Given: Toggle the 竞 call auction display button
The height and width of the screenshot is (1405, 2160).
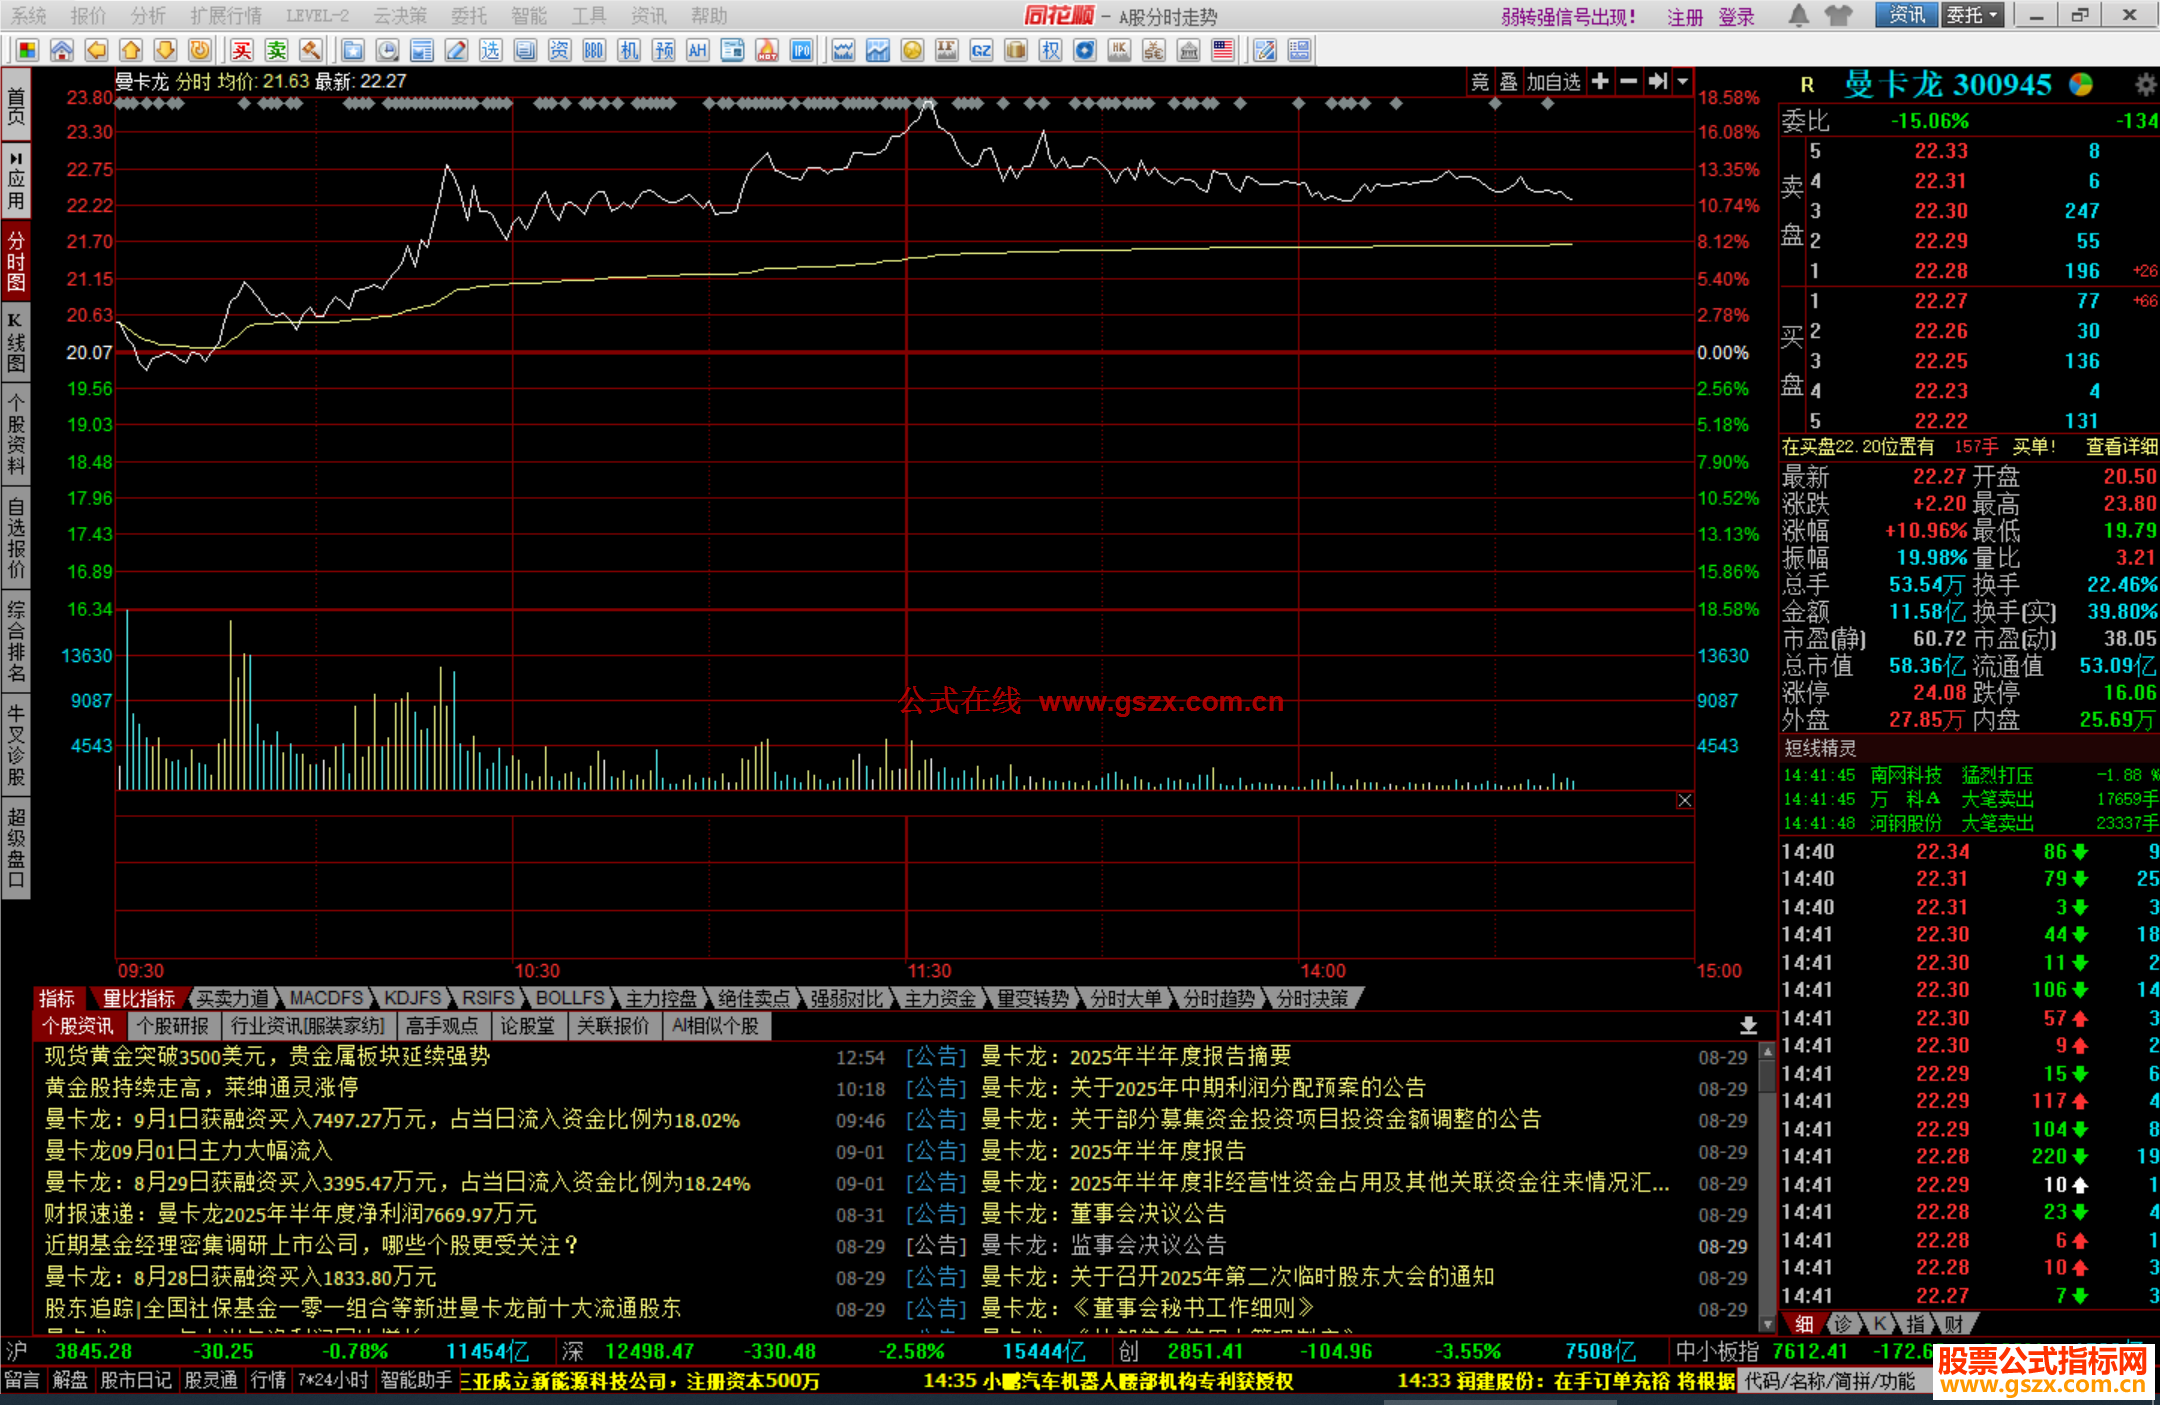Looking at the screenshot, I should [x=1480, y=82].
